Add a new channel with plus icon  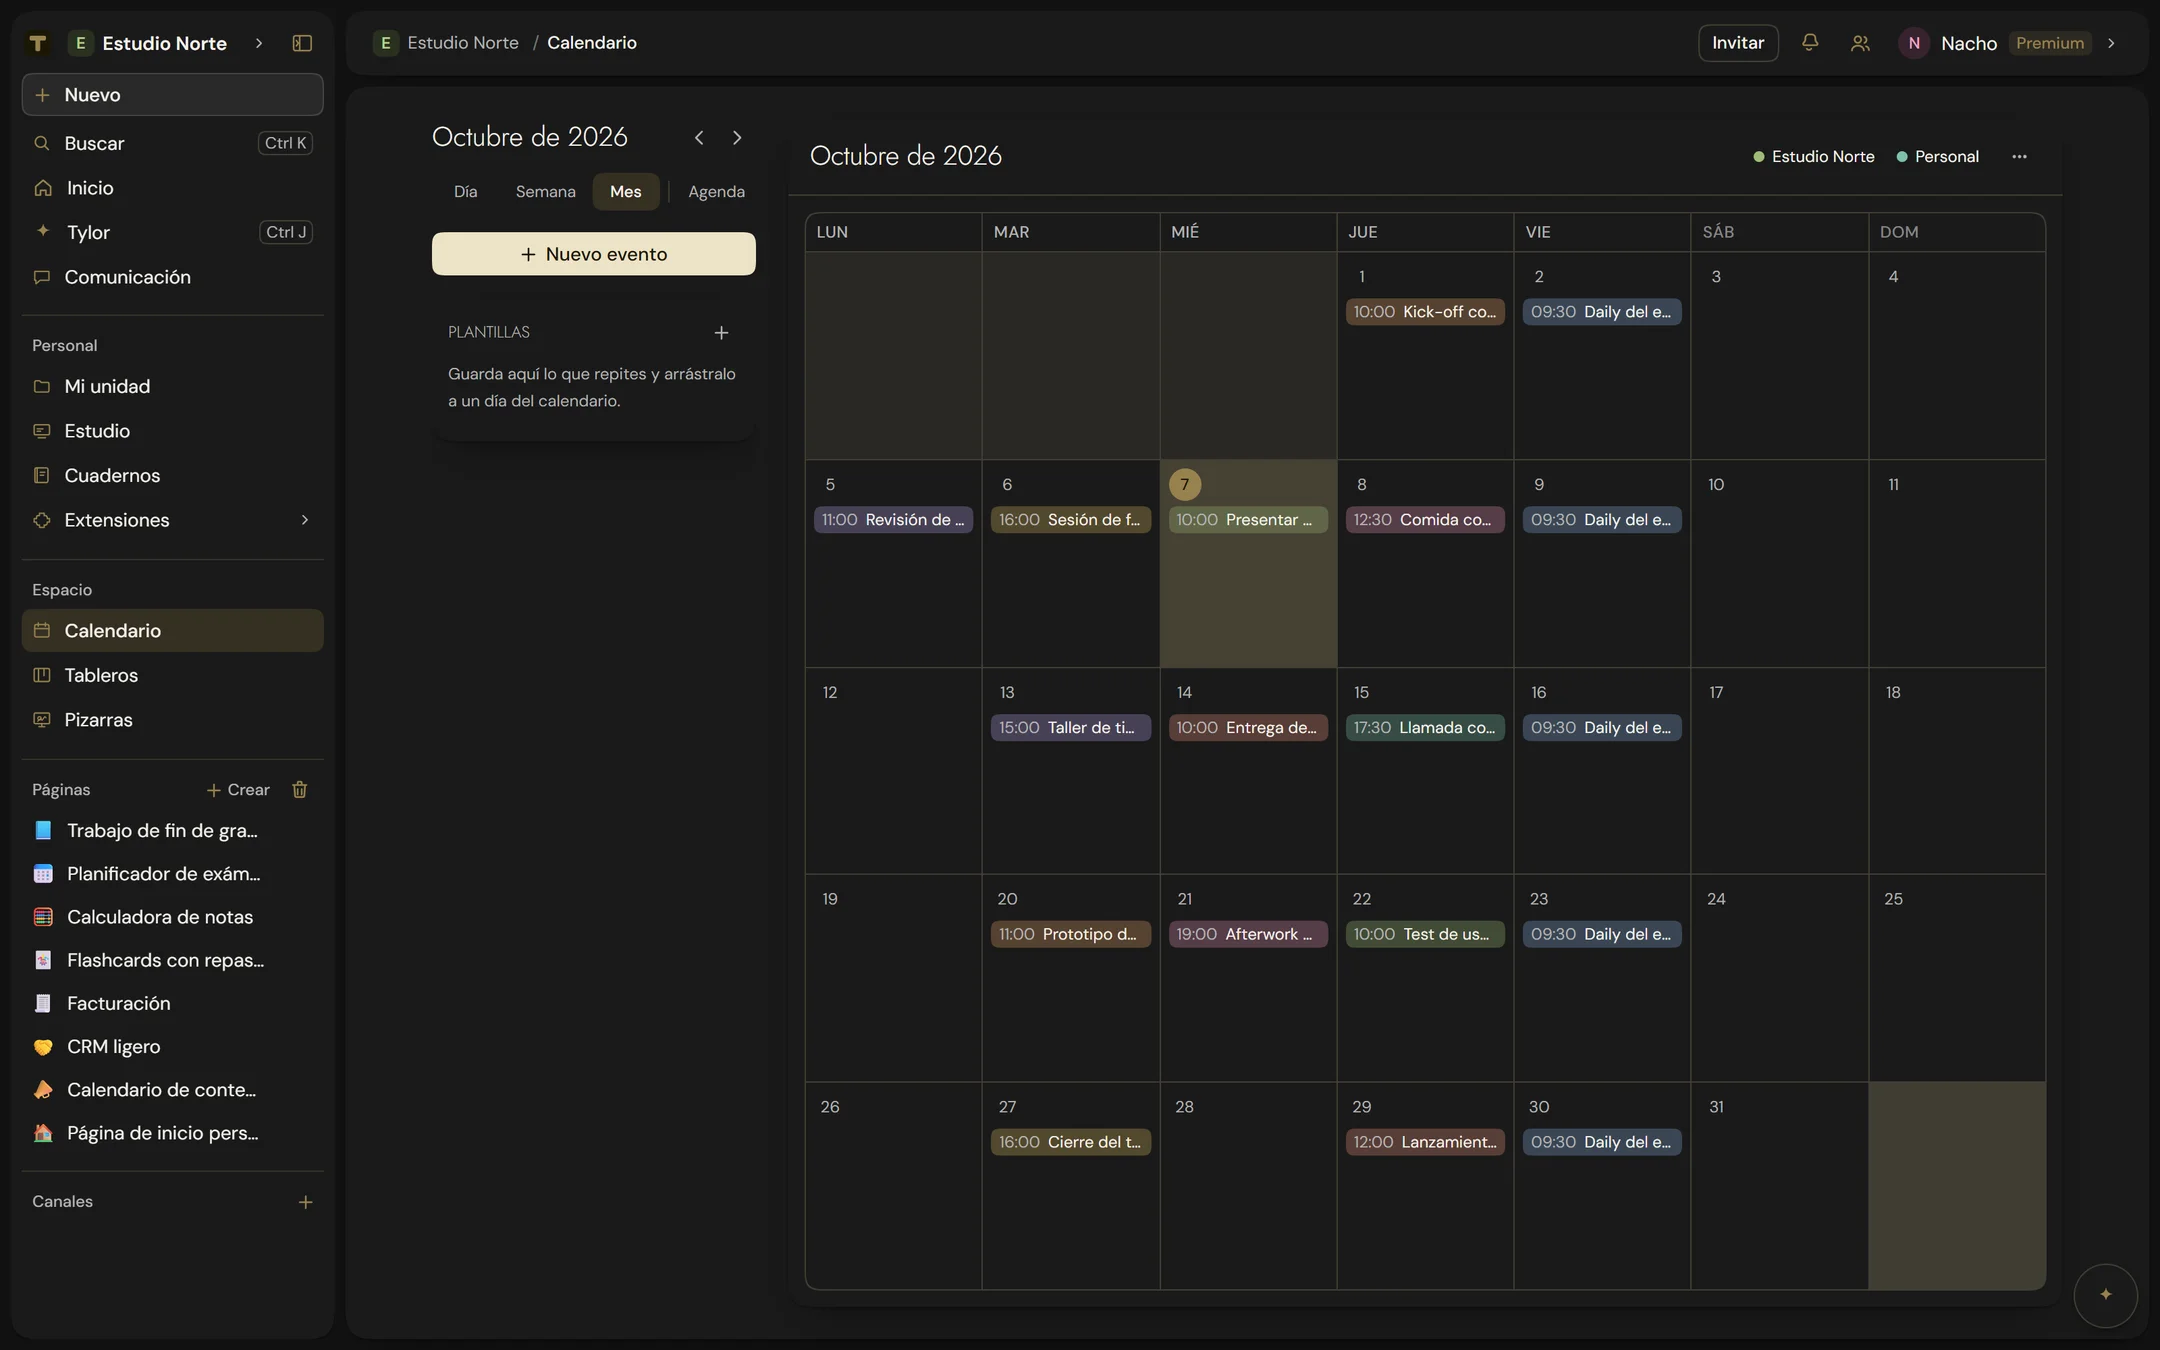coord(305,1202)
